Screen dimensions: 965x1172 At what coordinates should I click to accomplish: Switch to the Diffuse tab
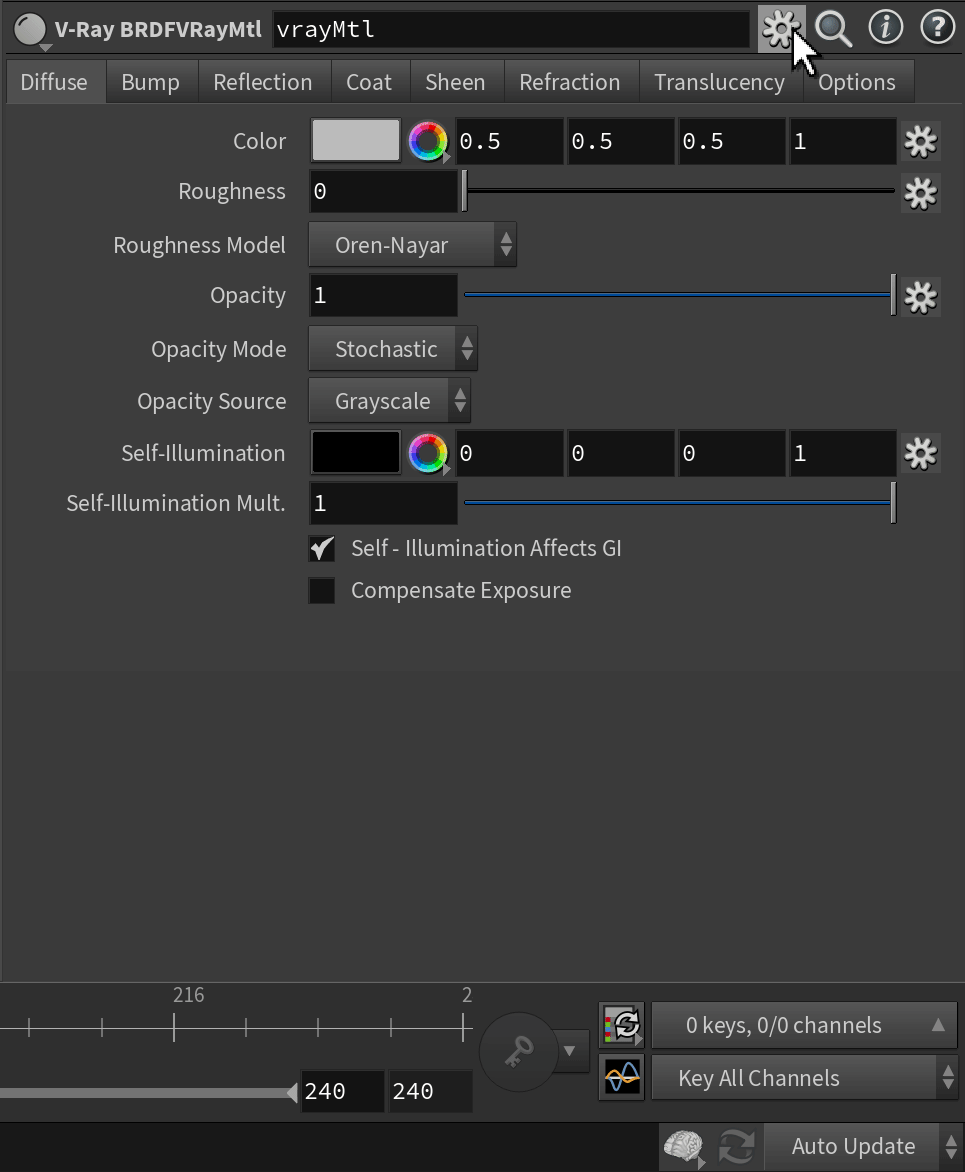pyautogui.click(x=54, y=82)
